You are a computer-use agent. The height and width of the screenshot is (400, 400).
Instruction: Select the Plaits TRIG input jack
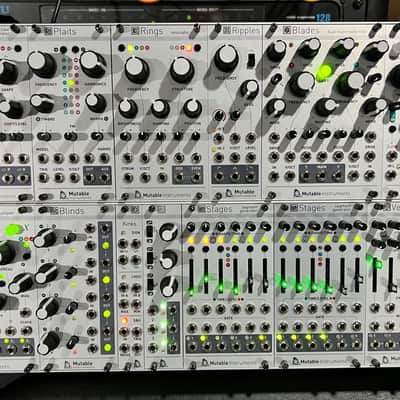43,177
